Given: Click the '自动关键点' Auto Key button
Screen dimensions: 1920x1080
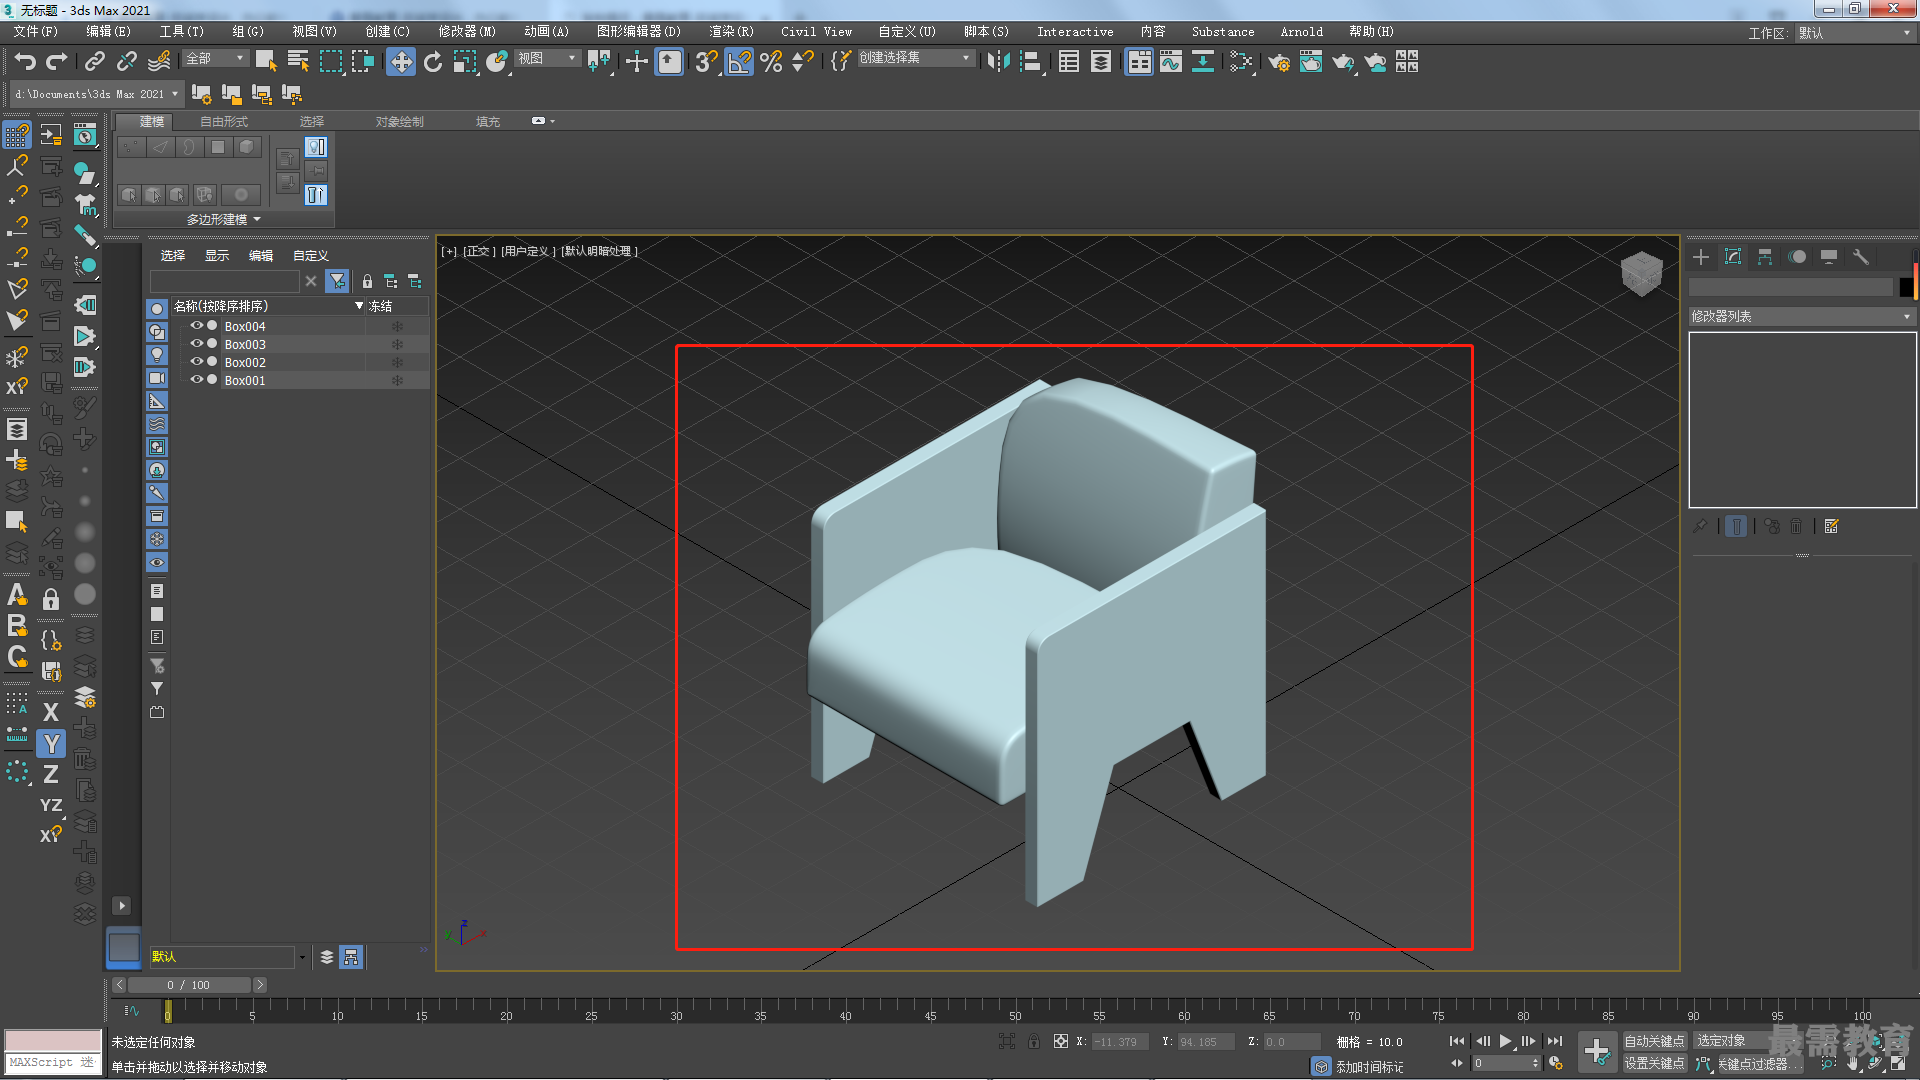Looking at the screenshot, I should click(x=1654, y=1041).
